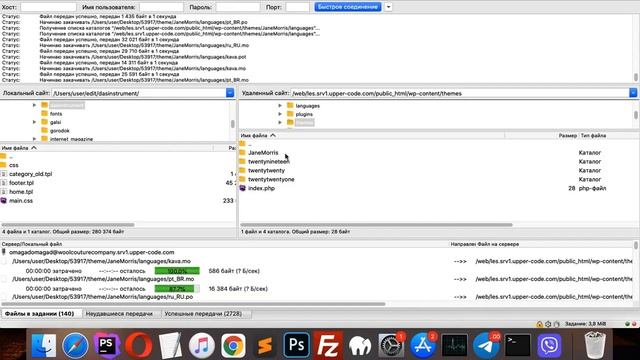Click the remote file list horizontal scrollbar
The height and width of the screenshot is (360, 640).
click(376, 224)
